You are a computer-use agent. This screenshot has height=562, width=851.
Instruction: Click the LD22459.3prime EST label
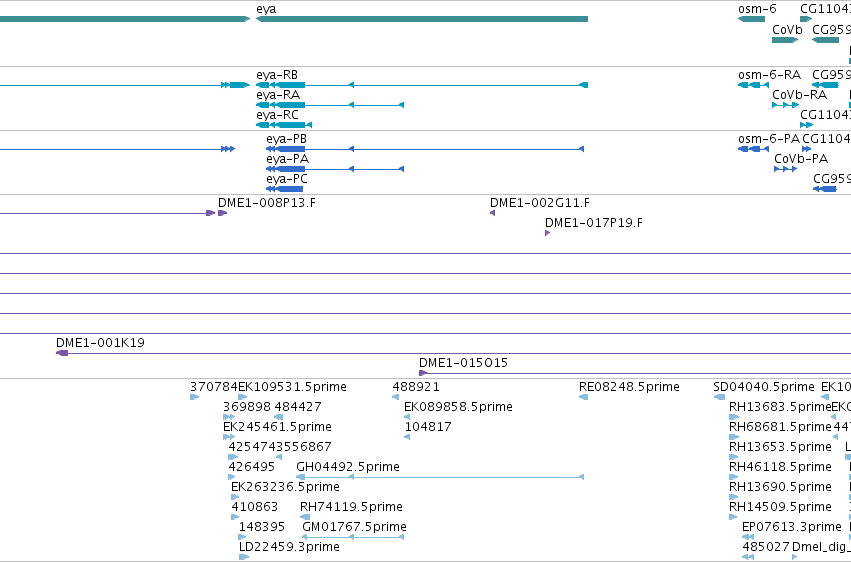coord(289,547)
